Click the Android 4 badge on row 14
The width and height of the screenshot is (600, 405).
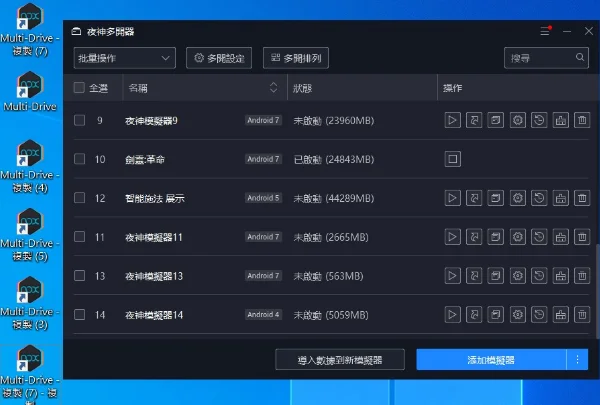(x=263, y=315)
